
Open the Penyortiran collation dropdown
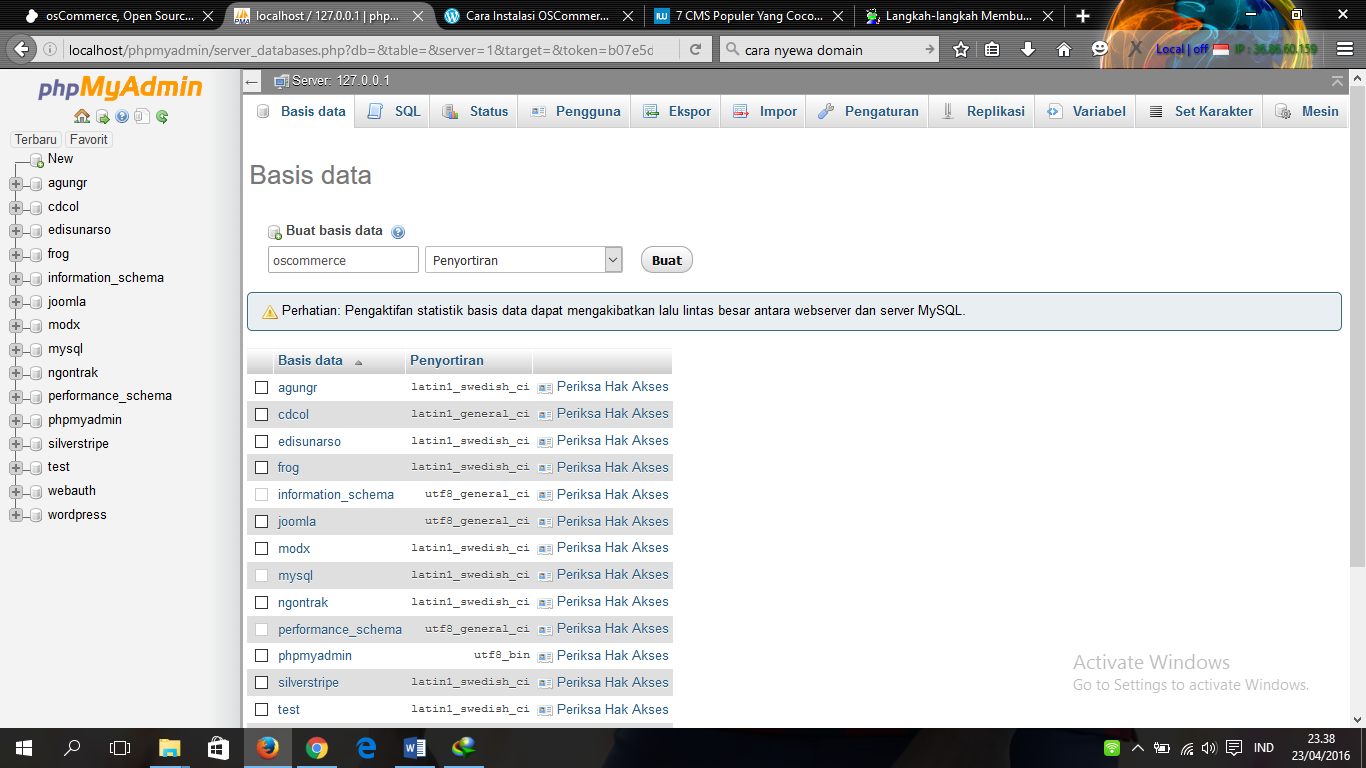point(524,260)
